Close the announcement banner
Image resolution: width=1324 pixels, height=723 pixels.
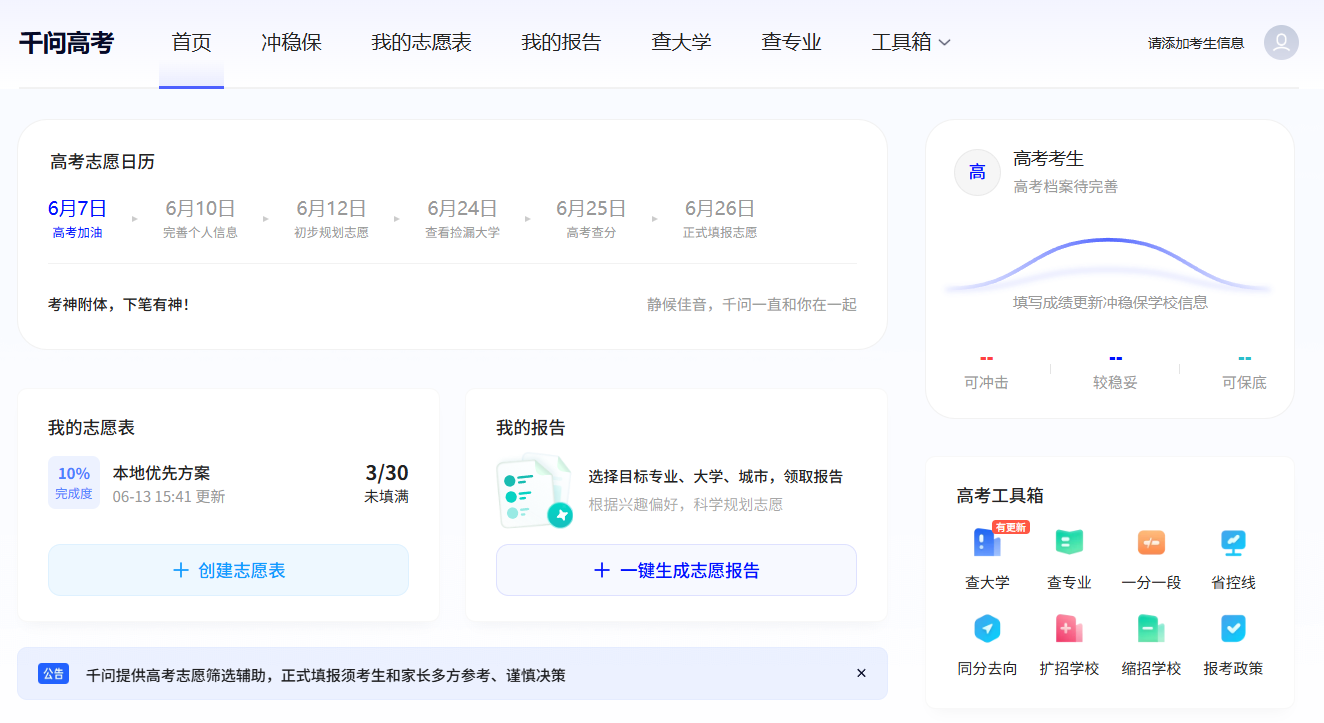tap(861, 673)
